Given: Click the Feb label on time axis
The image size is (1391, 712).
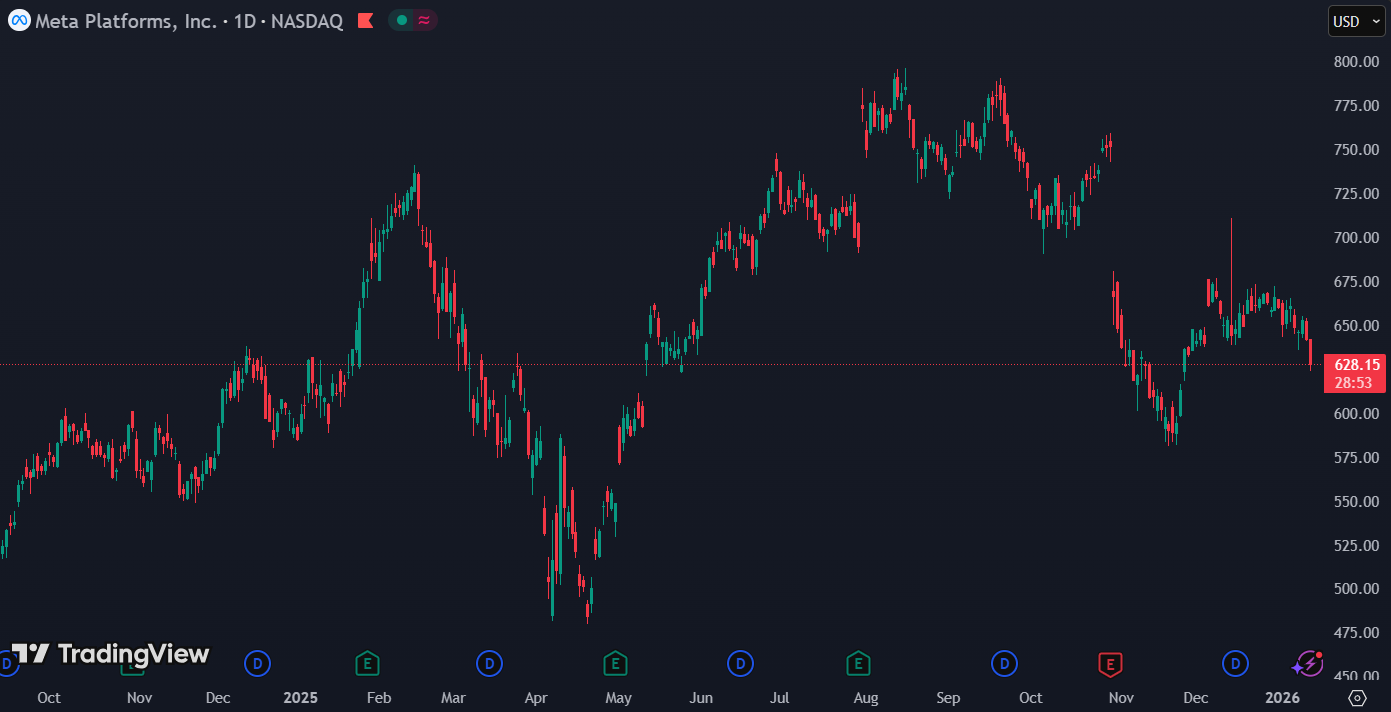Looking at the screenshot, I should point(379,698).
